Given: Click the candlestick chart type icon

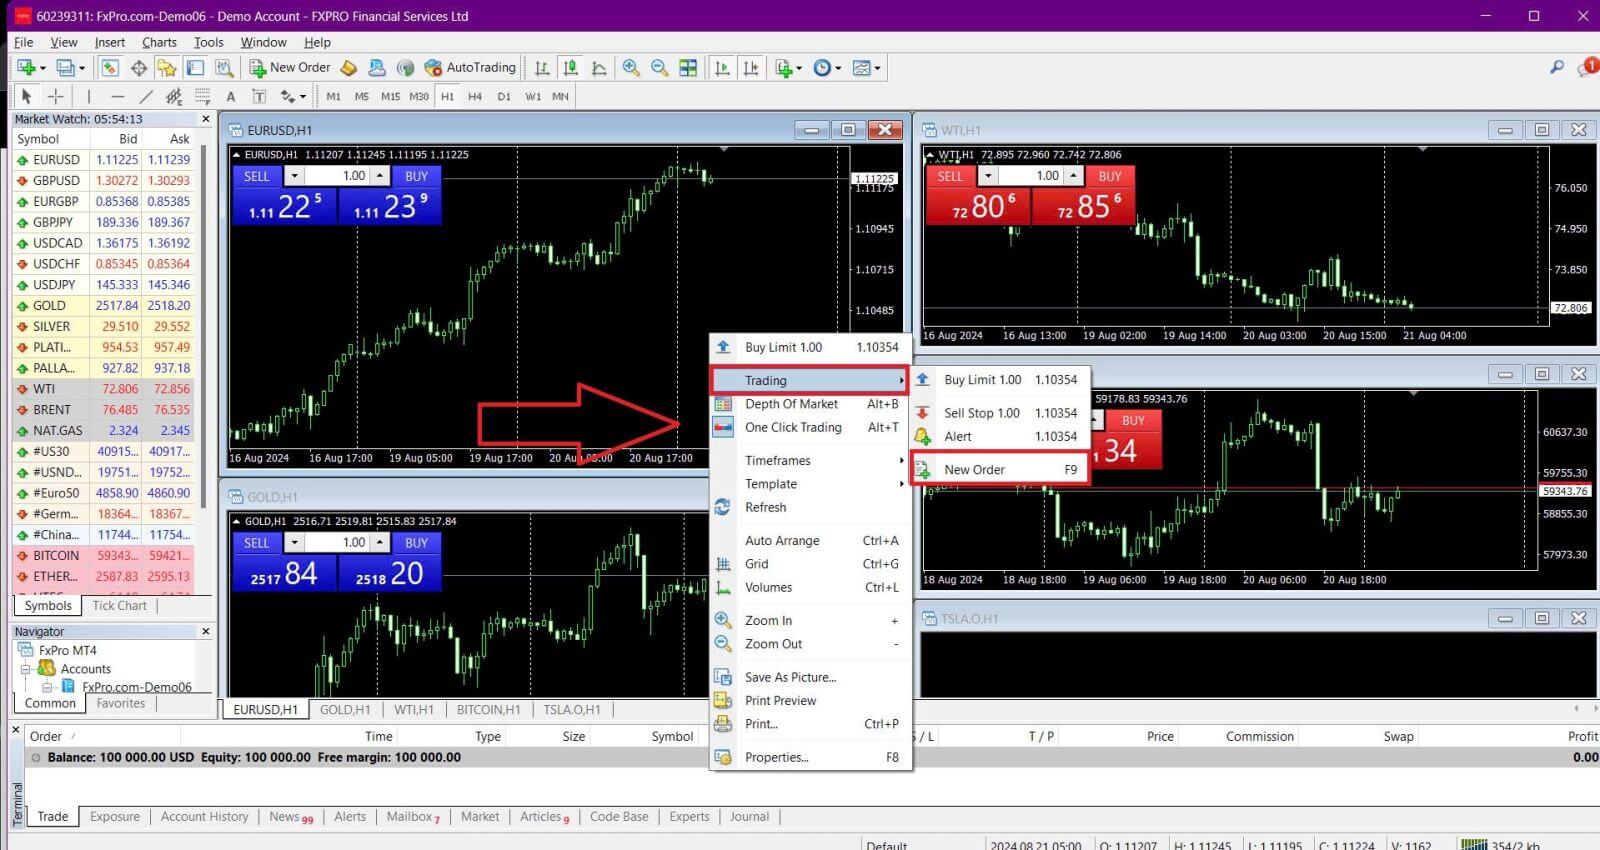Looking at the screenshot, I should 570,68.
